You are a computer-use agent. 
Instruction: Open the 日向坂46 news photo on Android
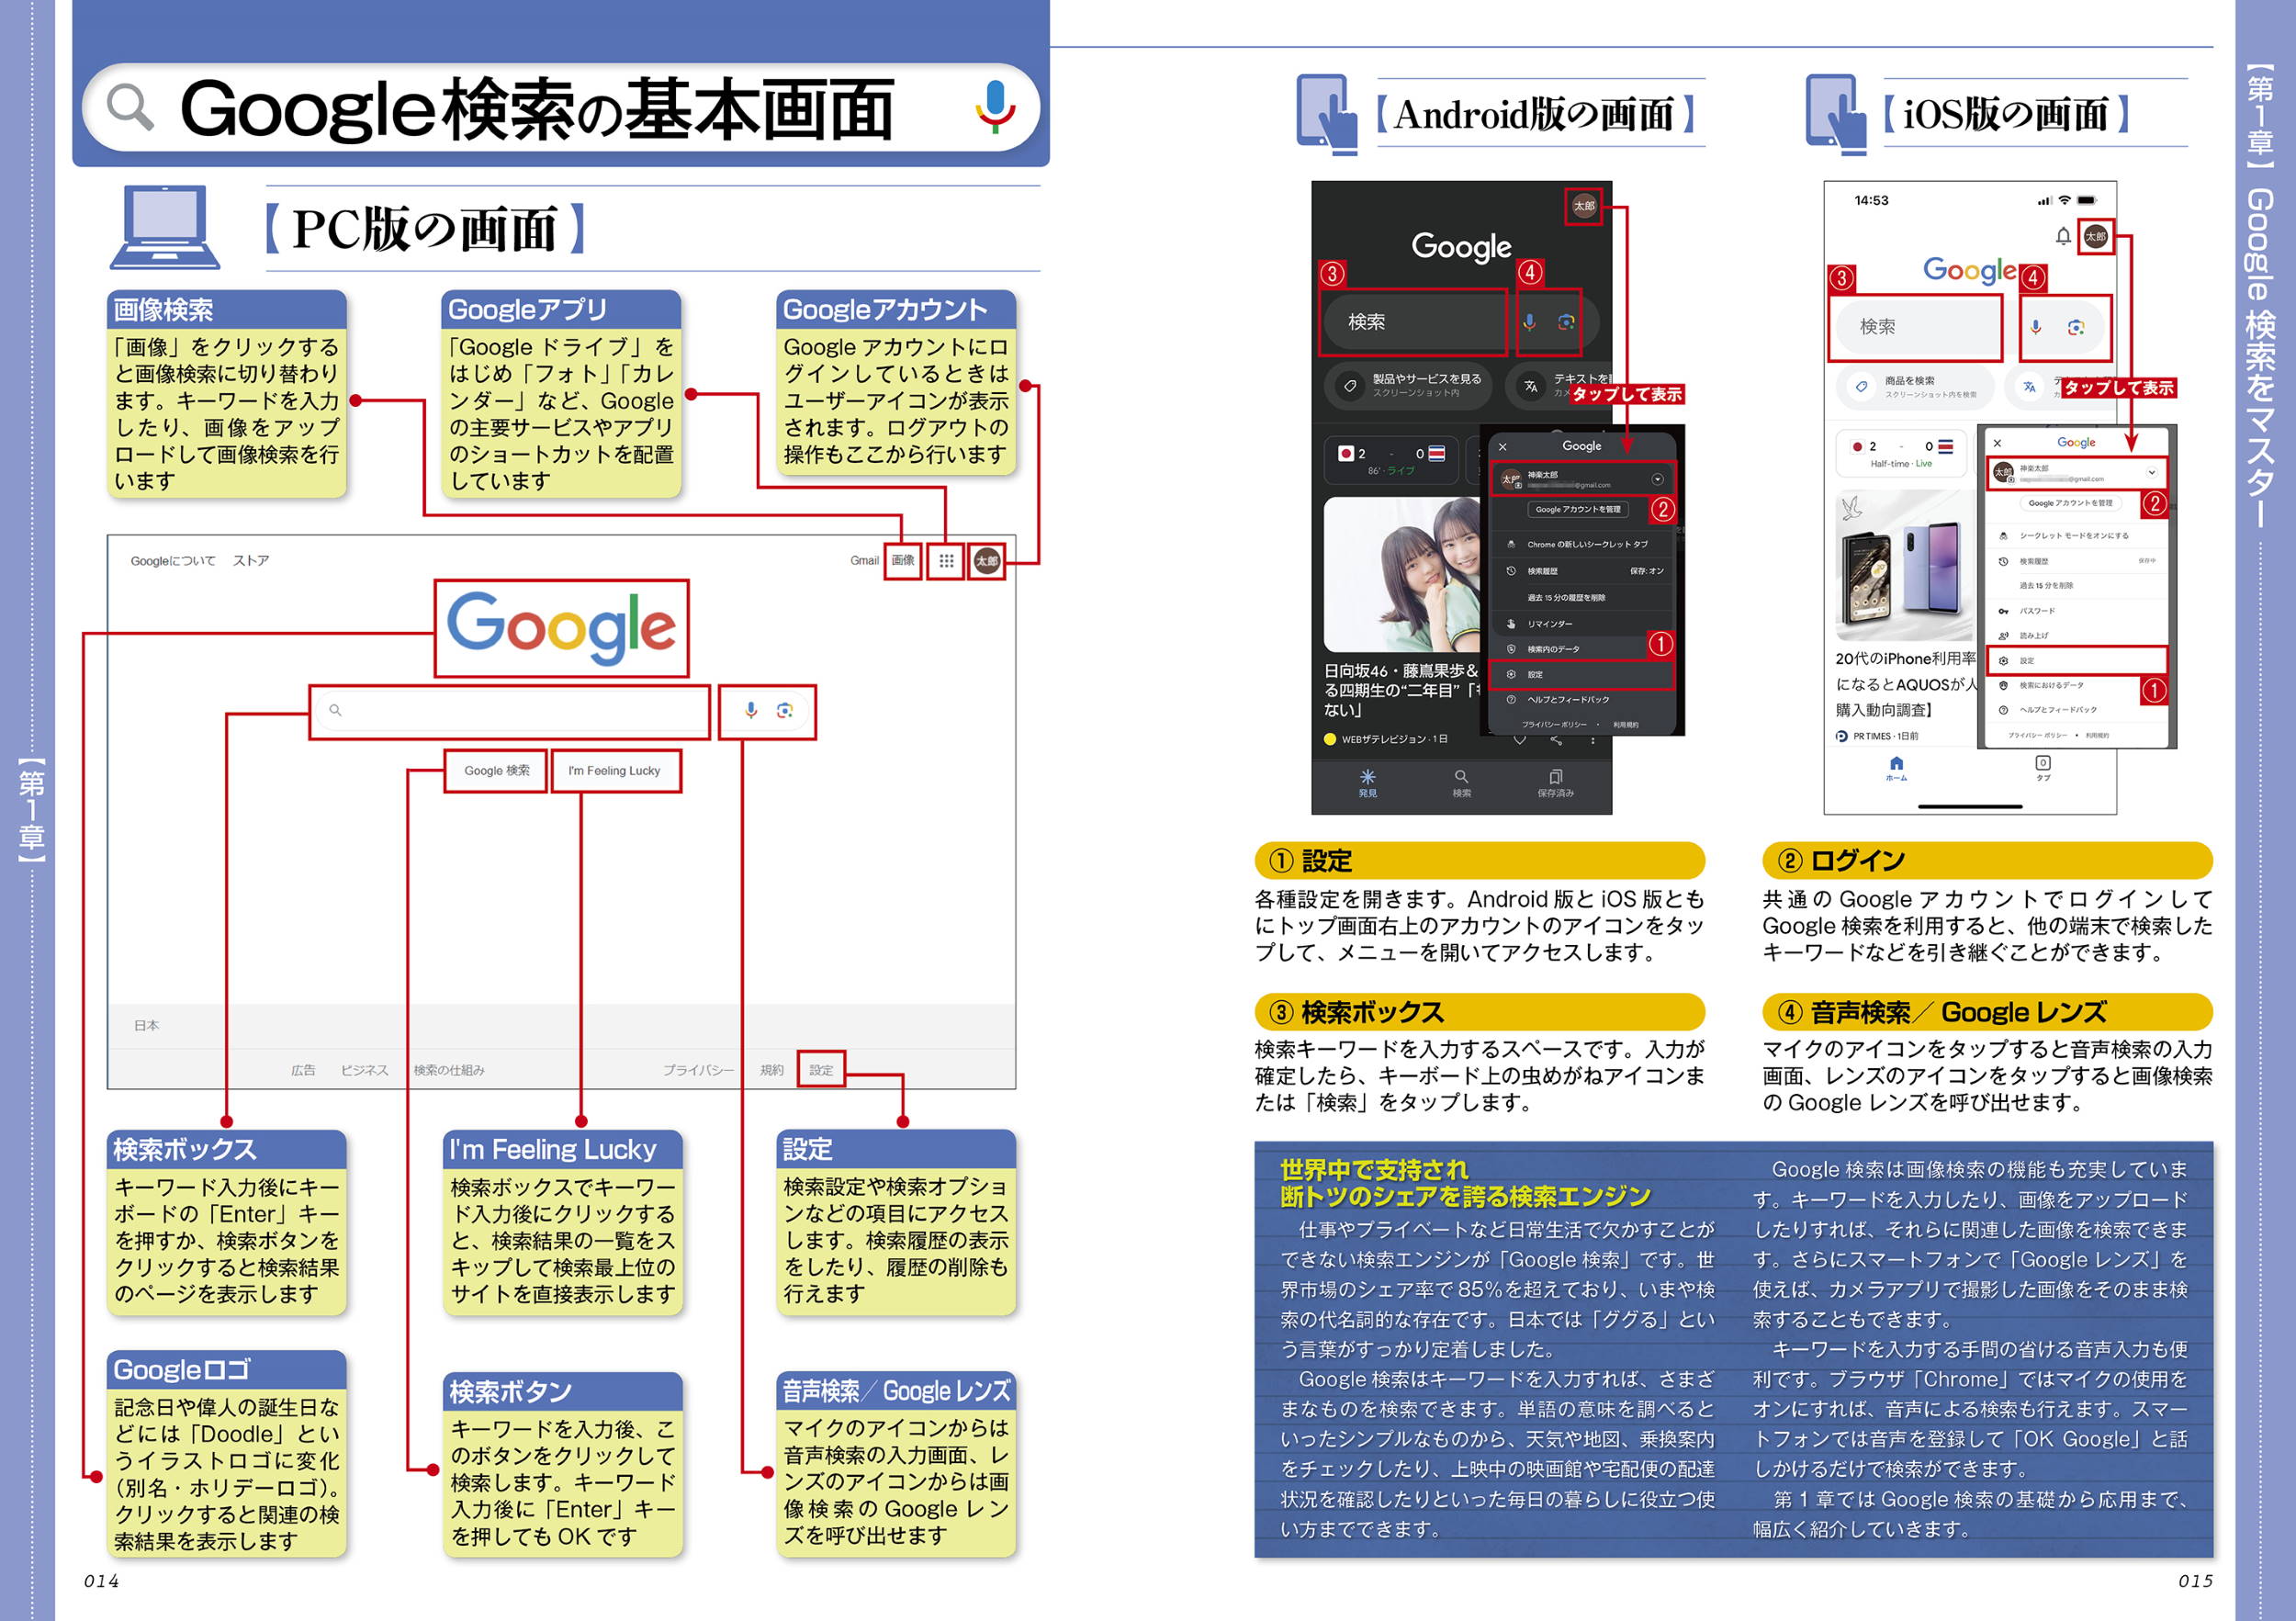coord(1402,574)
